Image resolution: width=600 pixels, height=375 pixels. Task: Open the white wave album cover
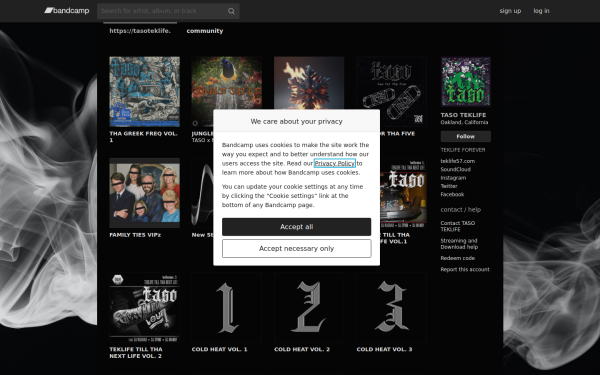pos(202,193)
